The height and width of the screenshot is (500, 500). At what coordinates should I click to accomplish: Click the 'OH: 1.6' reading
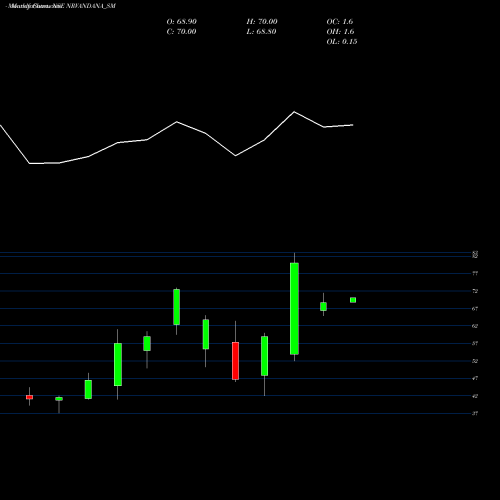pyautogui.click(x=340, y=31)
